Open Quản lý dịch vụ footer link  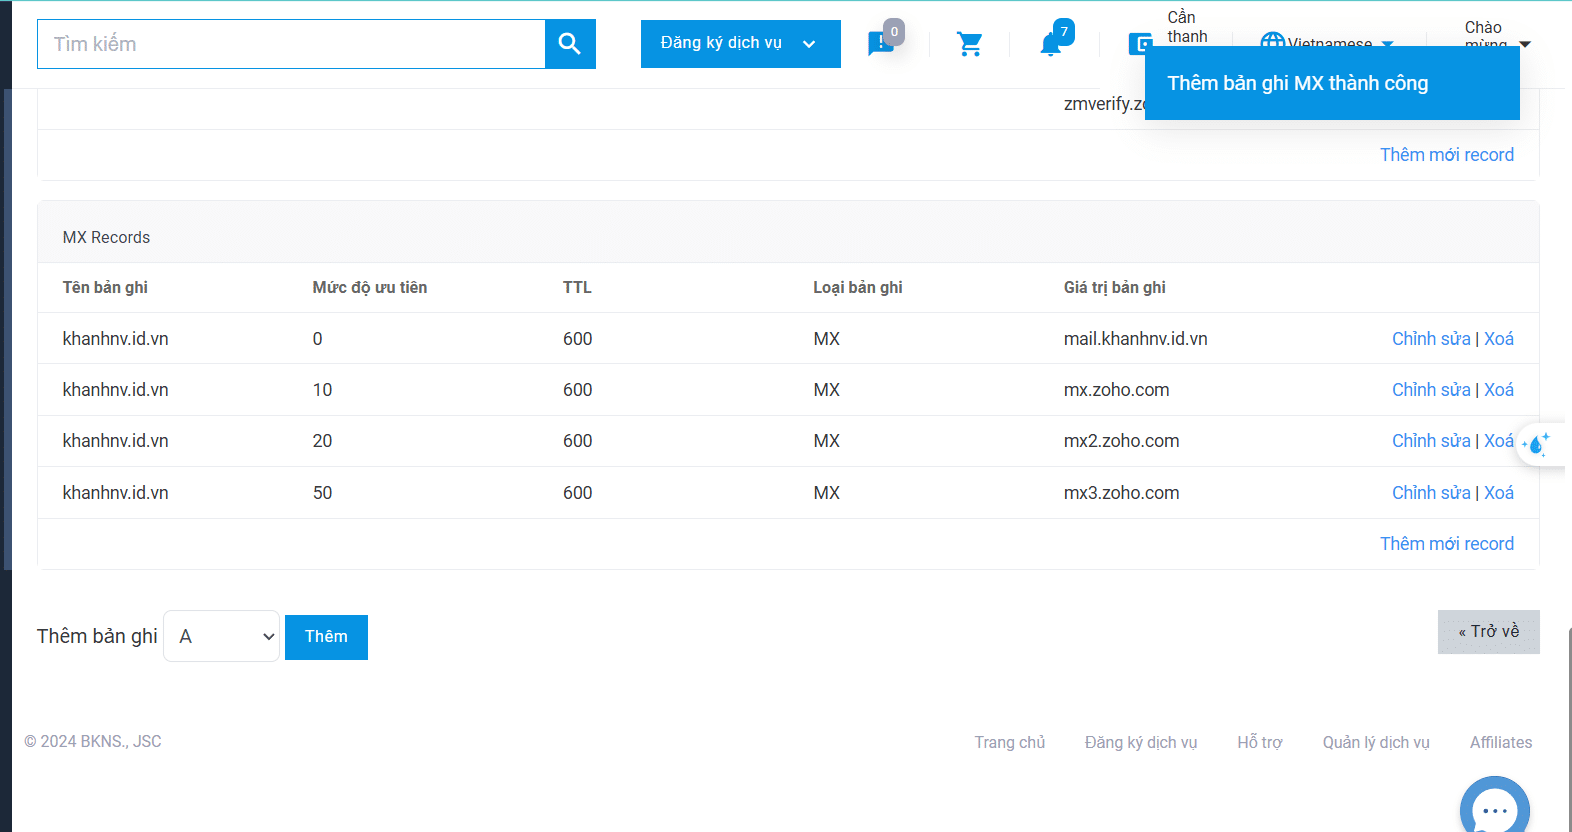click(1376, 742)
